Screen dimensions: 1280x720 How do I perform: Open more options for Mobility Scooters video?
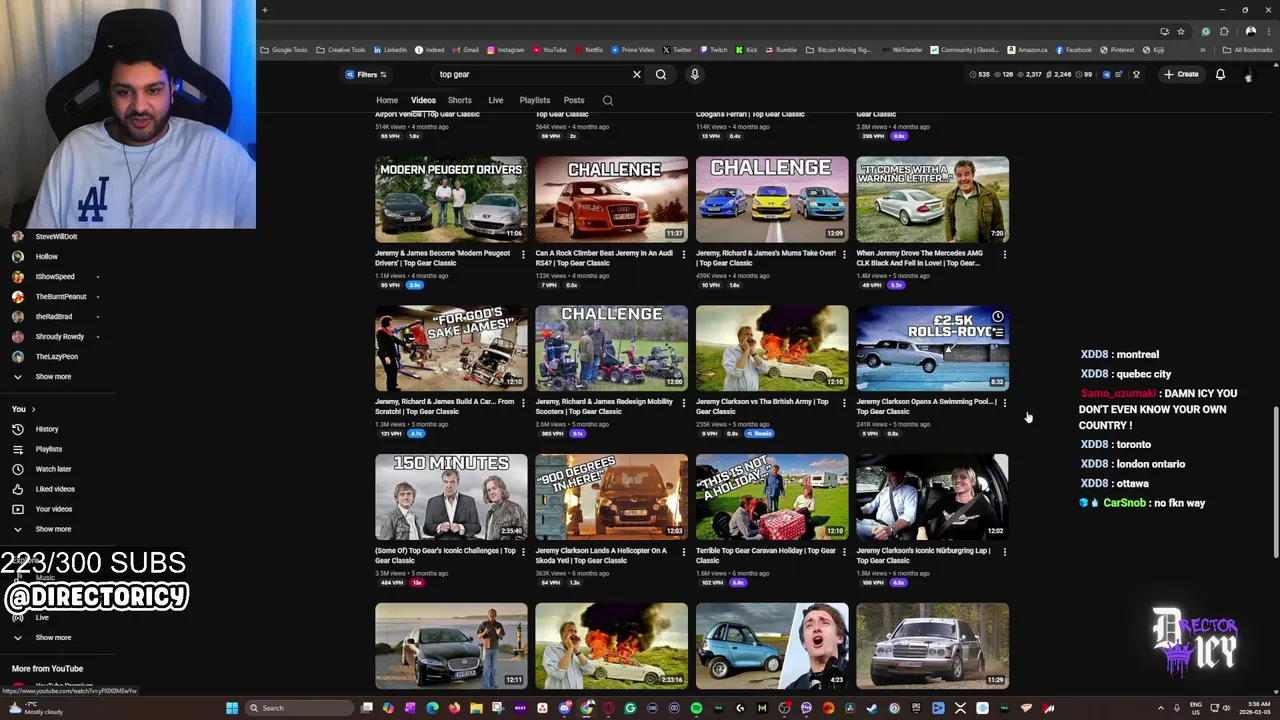683,403
